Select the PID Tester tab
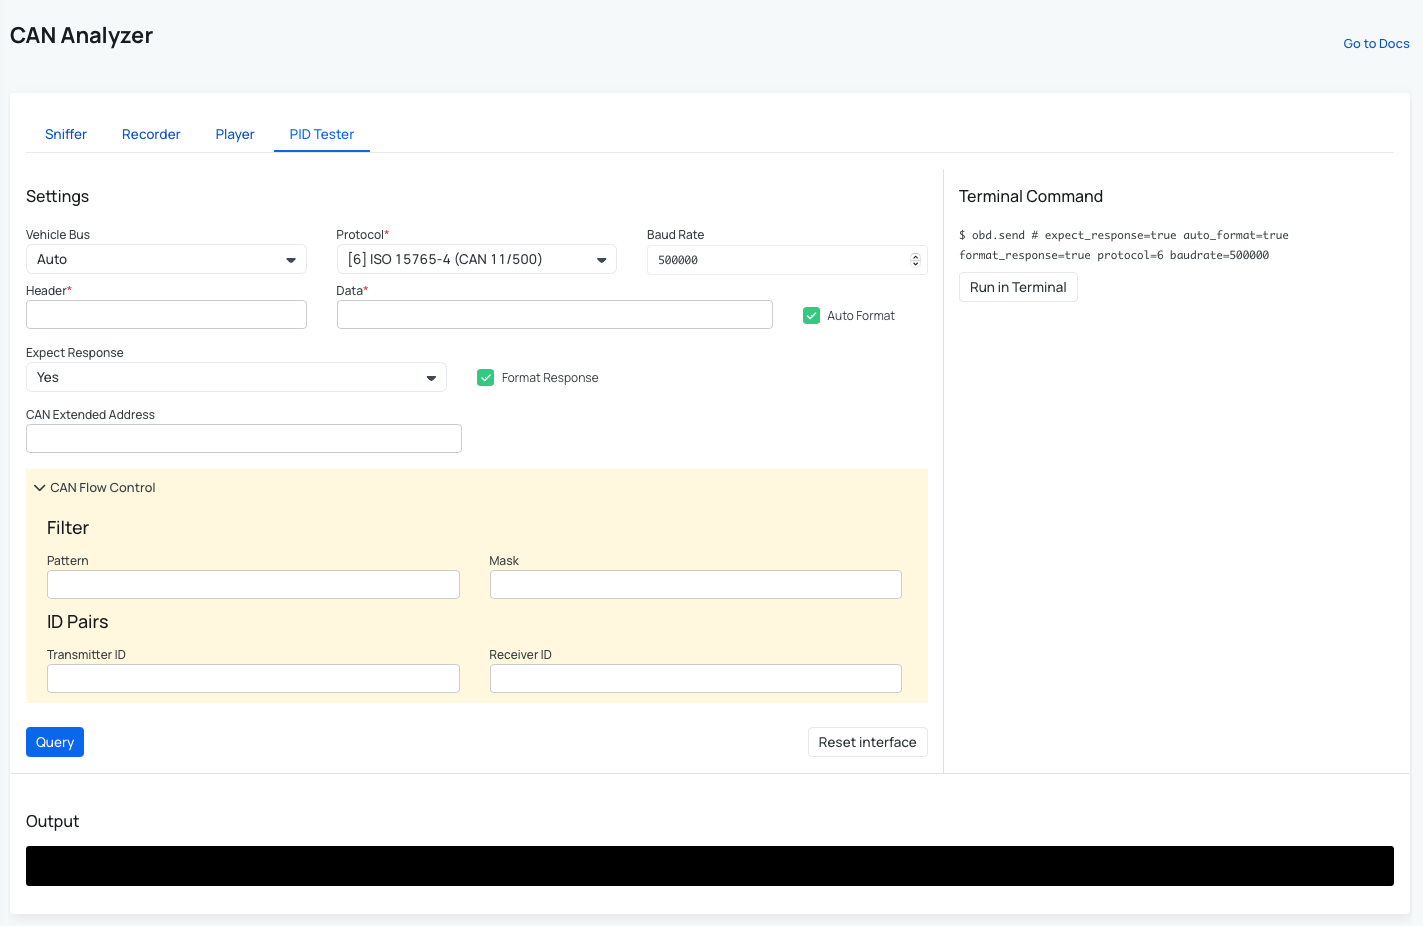 [322, 134]
